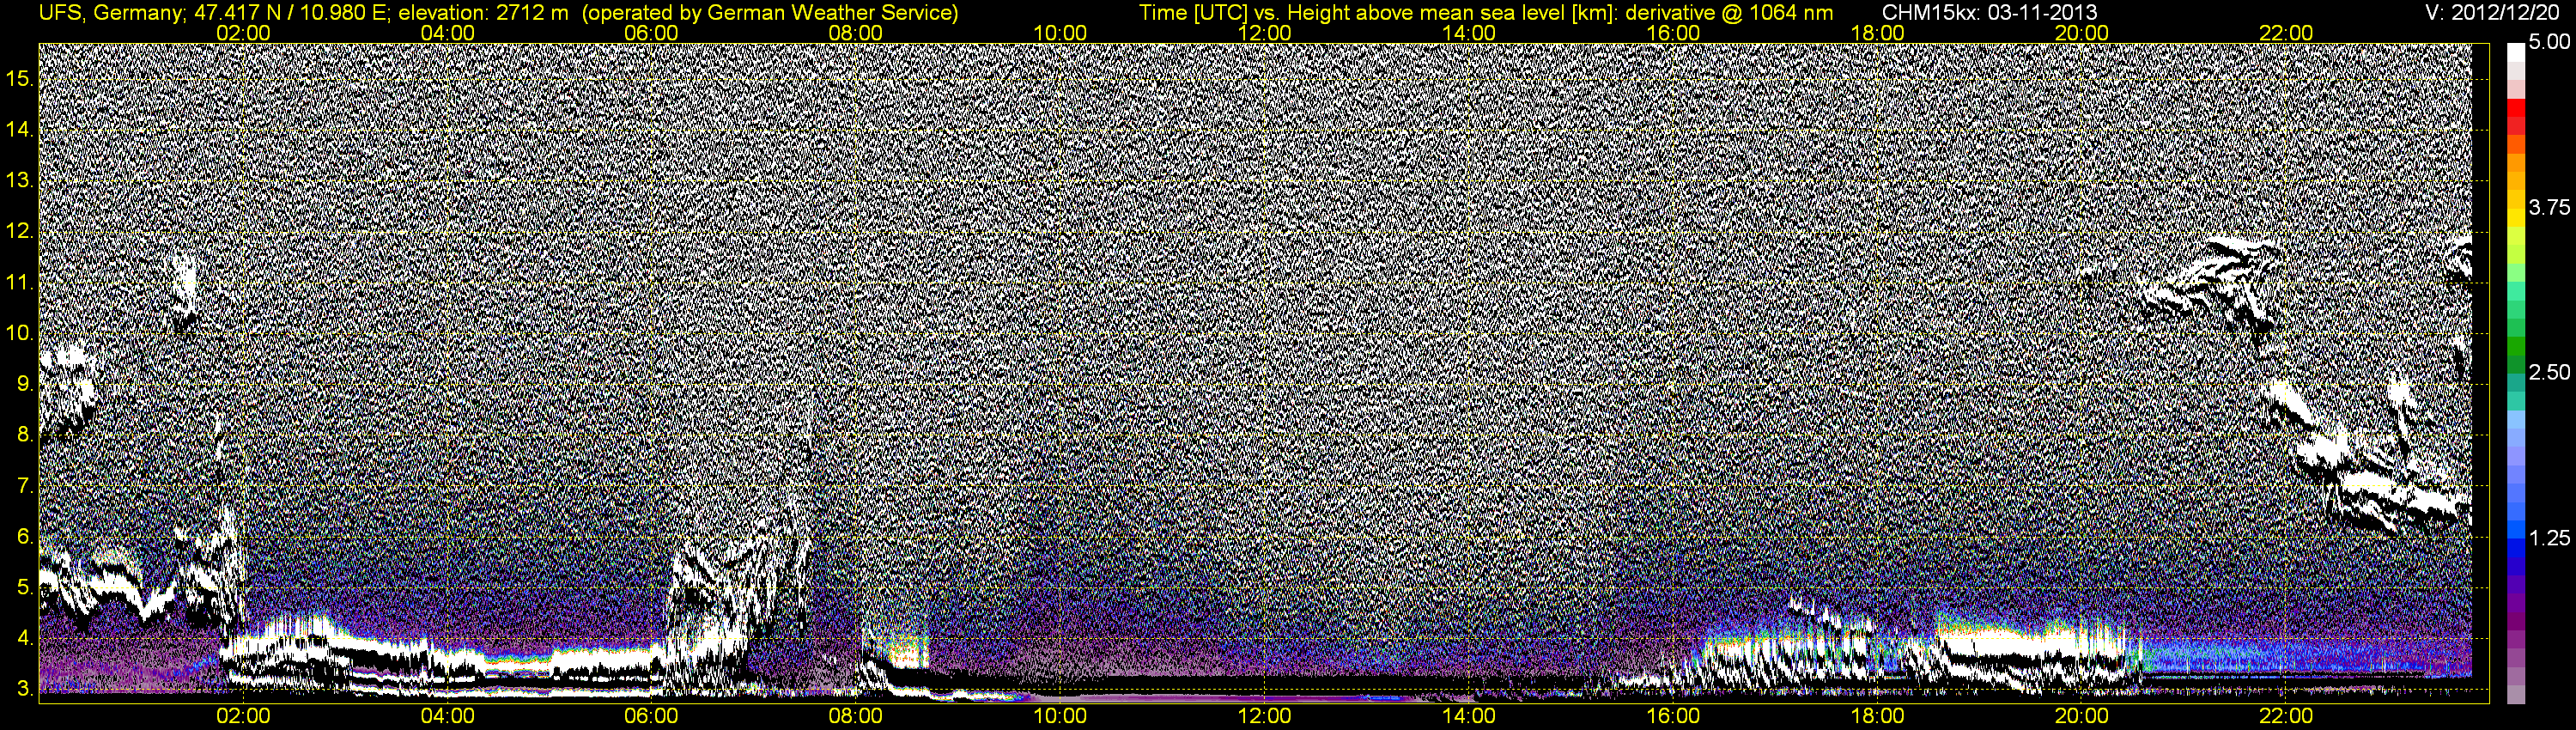
Task: Click the 5.00 value on color scale
Action: [2549, 42]
